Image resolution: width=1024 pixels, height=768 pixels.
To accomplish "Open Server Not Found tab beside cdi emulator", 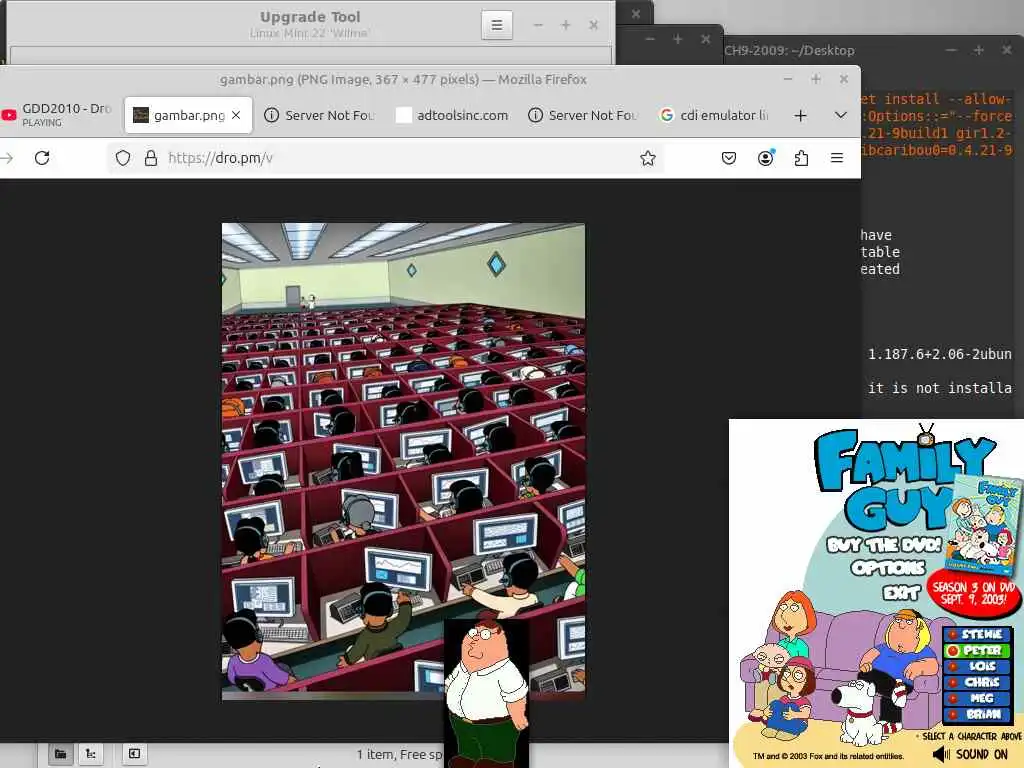I will [x=584, y=116].
